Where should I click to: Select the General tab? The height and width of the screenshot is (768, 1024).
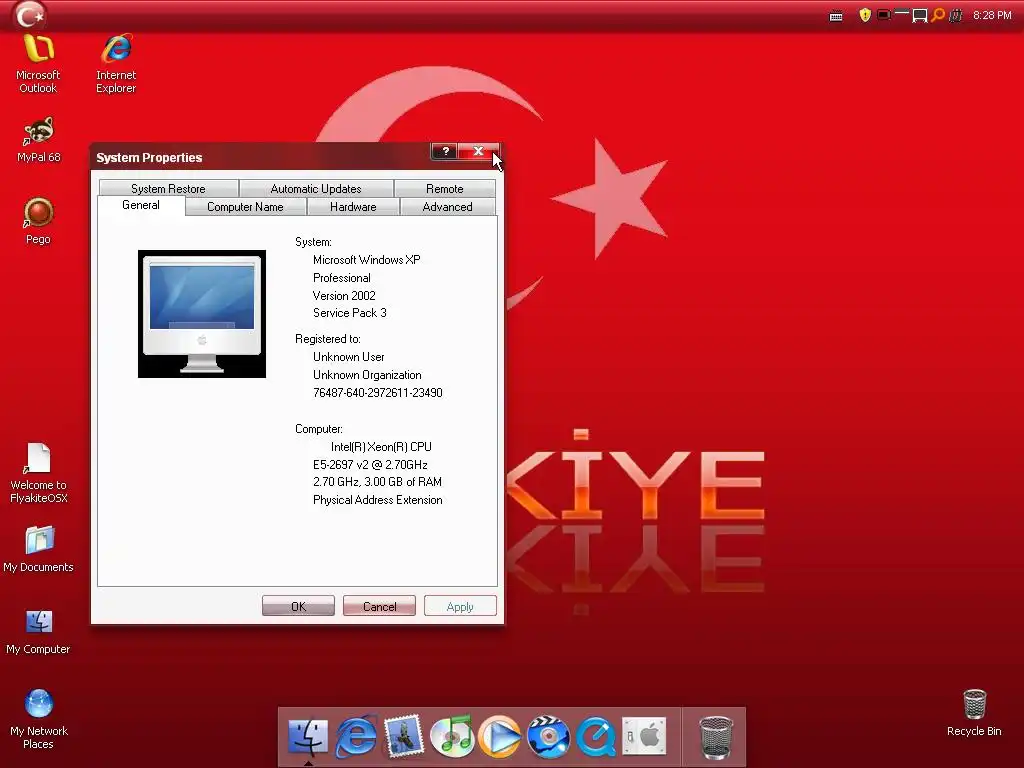pyautogui.click(x=141, y=205)
